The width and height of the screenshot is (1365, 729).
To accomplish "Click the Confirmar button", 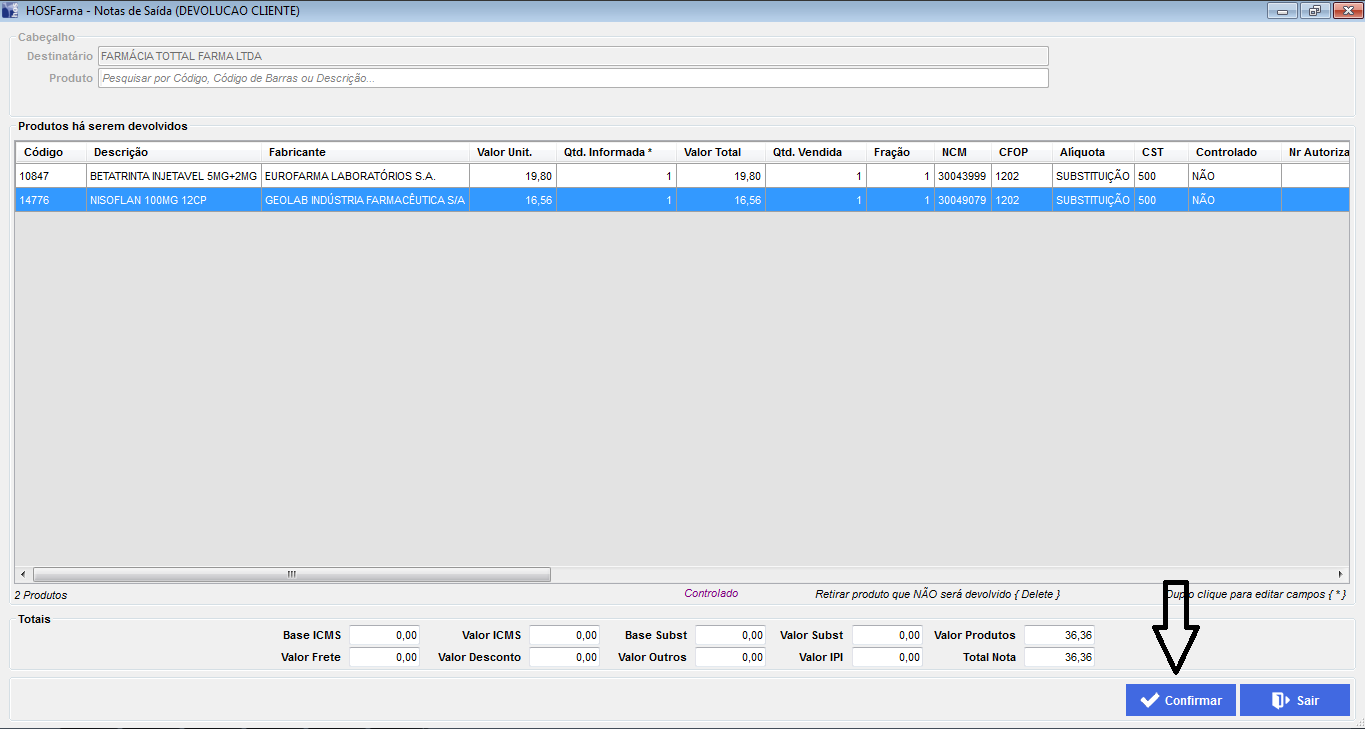I will (x=1180, y=700).
